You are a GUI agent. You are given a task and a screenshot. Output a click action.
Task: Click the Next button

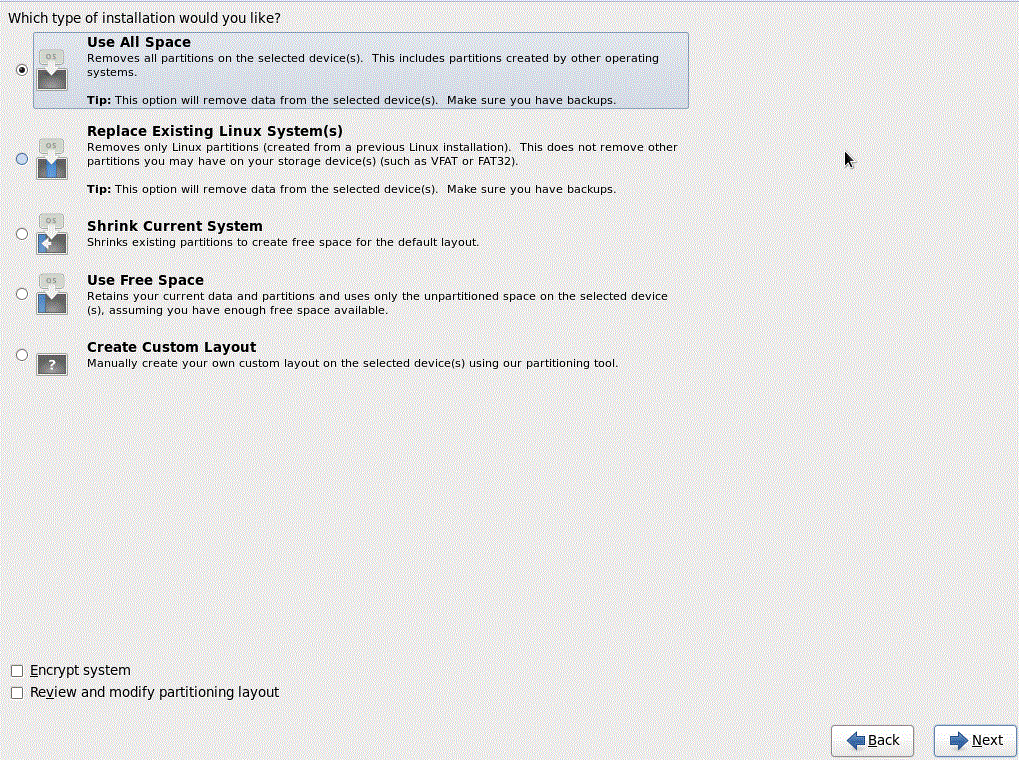pos(973,740)
